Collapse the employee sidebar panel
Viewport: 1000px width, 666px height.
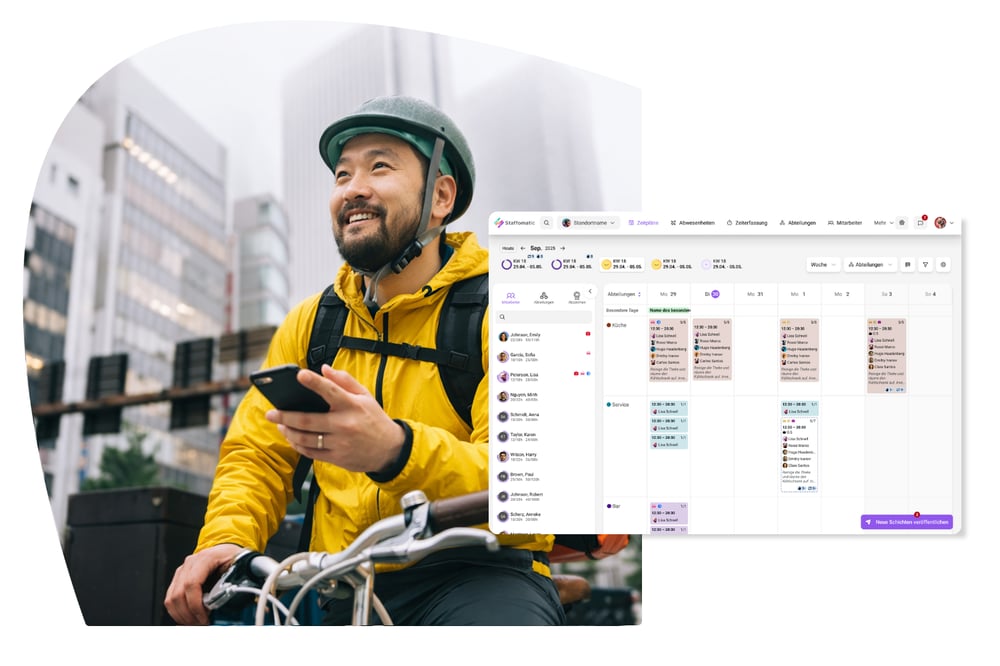point(589,292)
